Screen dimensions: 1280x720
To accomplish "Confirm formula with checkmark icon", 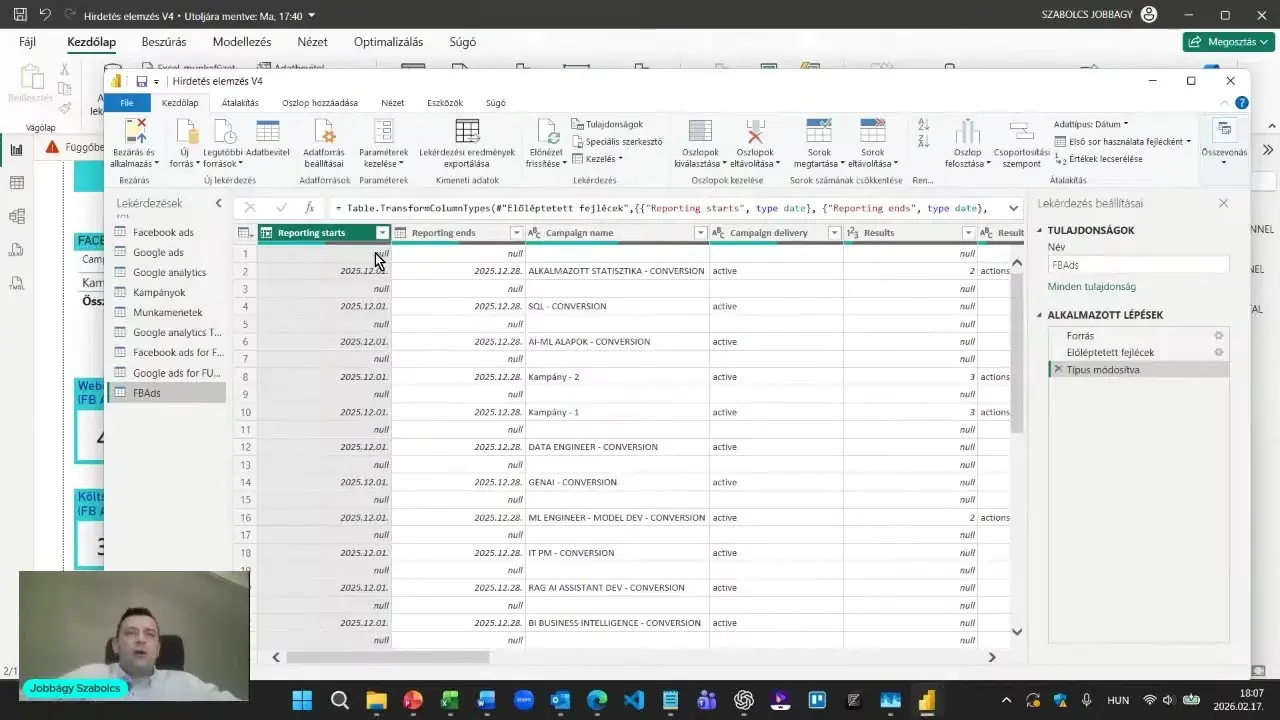I will 281,208.
